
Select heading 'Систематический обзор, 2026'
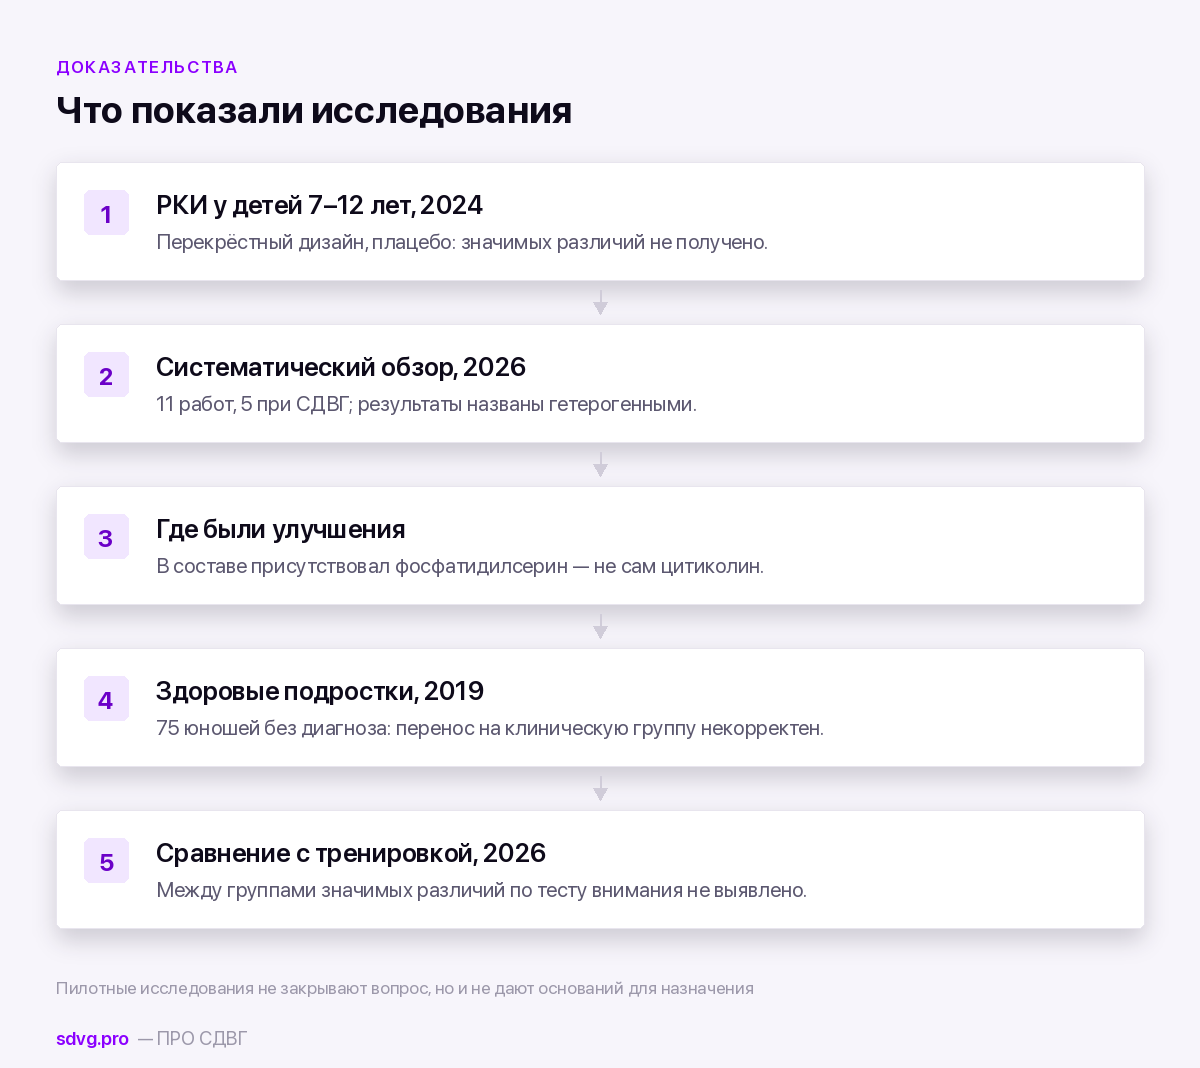[x=341, y=367]
